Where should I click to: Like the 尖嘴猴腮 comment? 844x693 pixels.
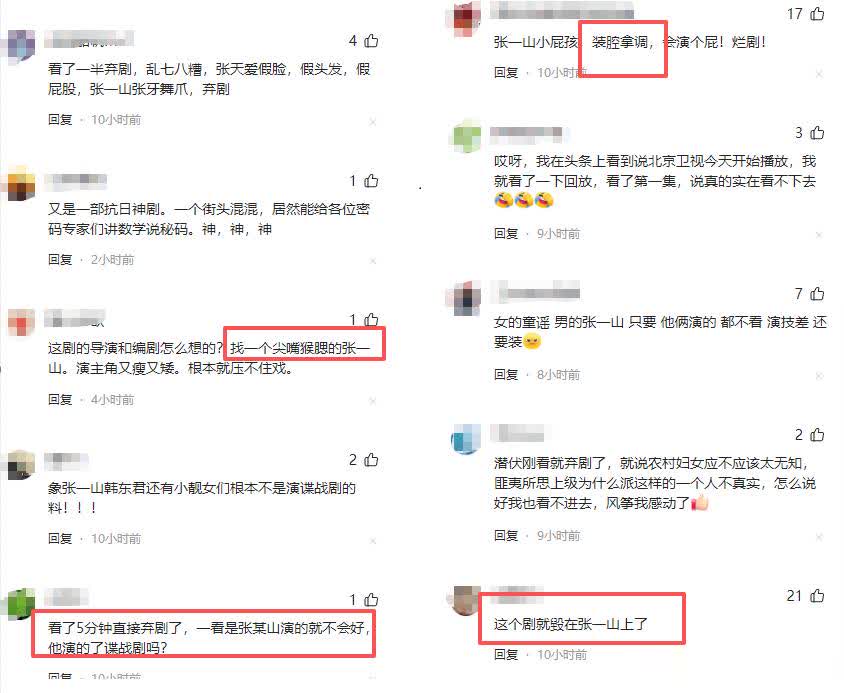(x=371, y=319)
